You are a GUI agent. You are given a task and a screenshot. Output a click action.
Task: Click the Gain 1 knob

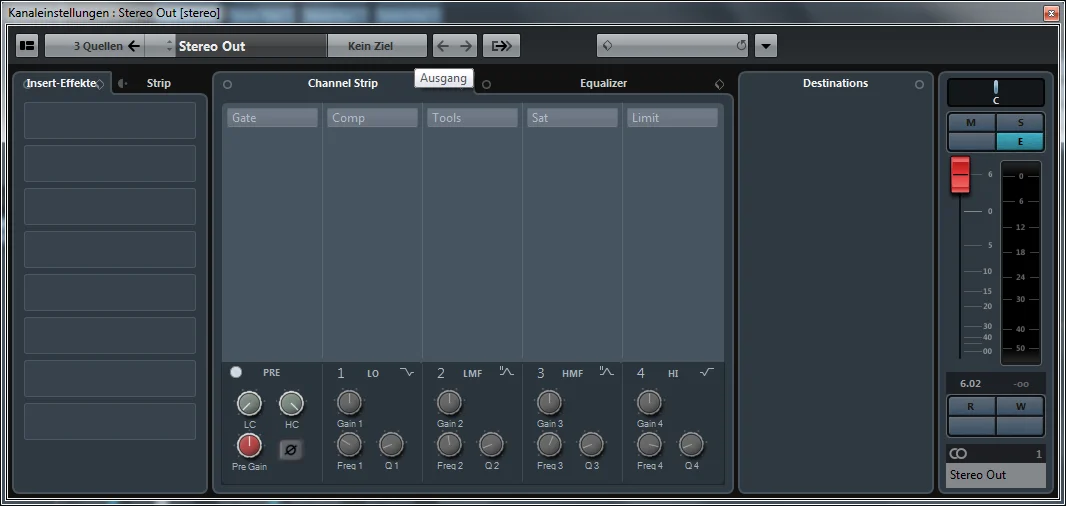tap(349, 403)
